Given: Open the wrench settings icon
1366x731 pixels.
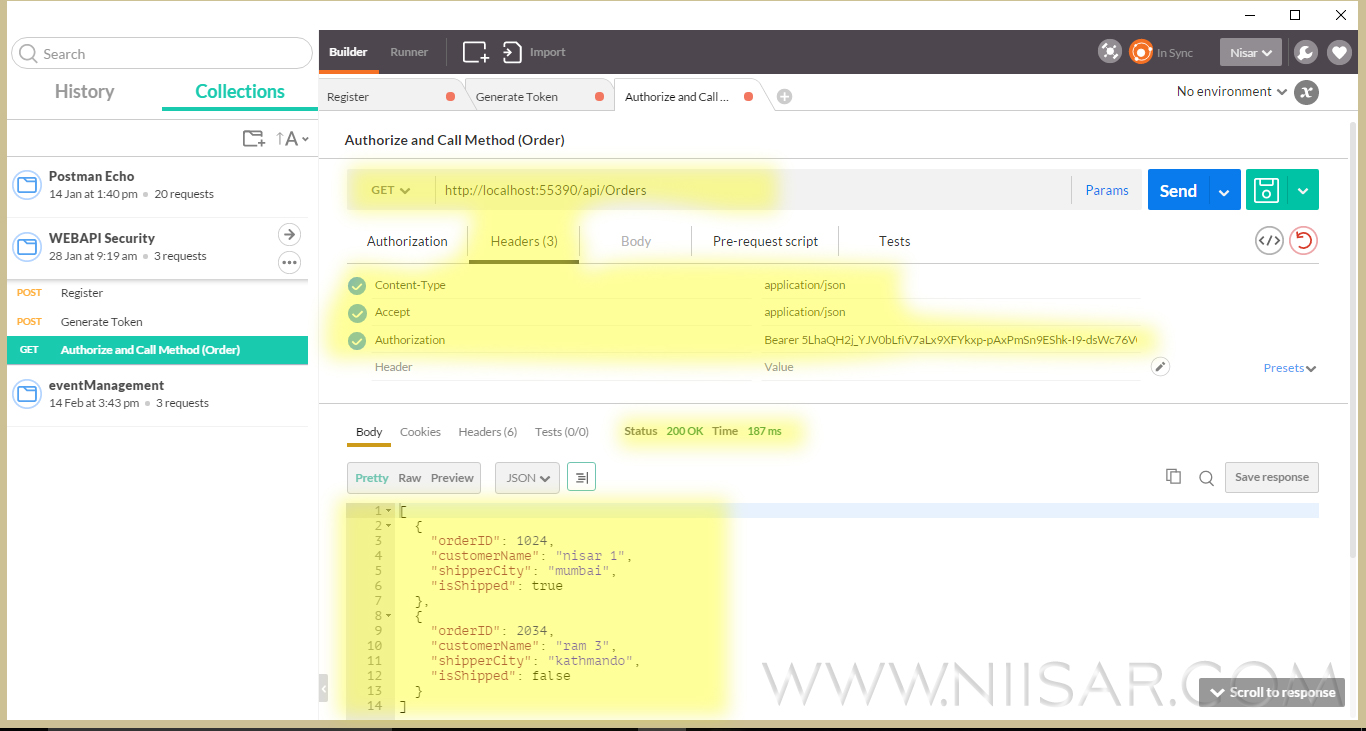Looking at the screenshot, I should coord(1305,52).
